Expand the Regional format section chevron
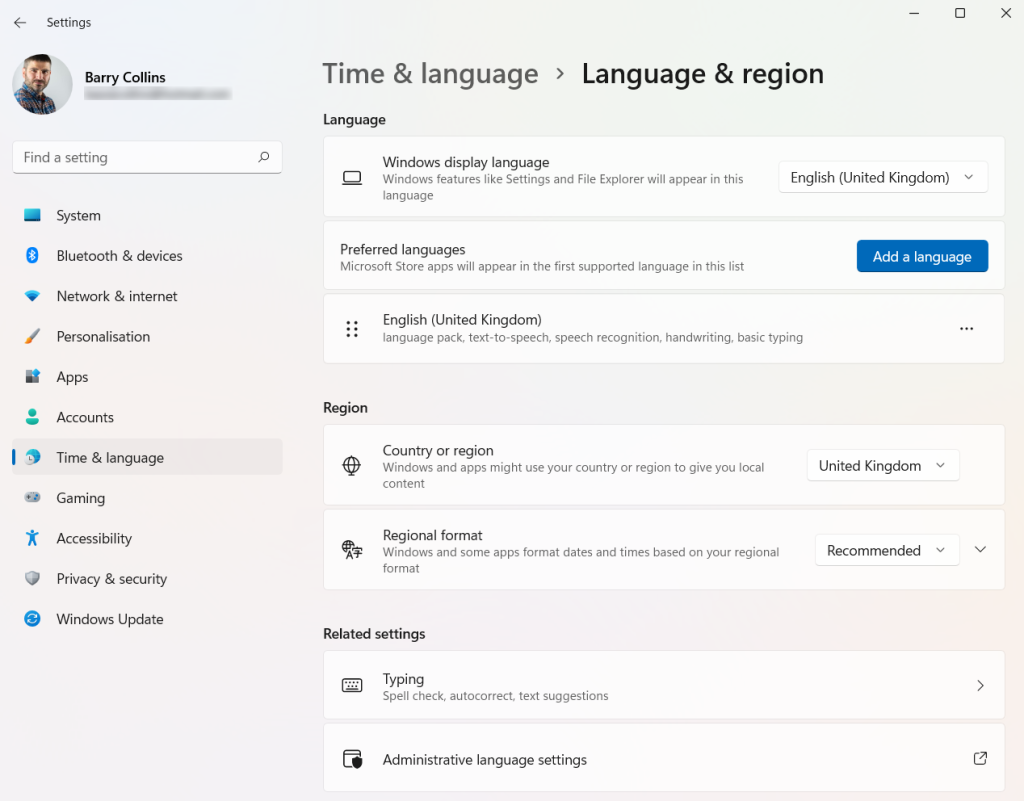The width and height of the screenshot is (1024, 801). click(980, 550)
